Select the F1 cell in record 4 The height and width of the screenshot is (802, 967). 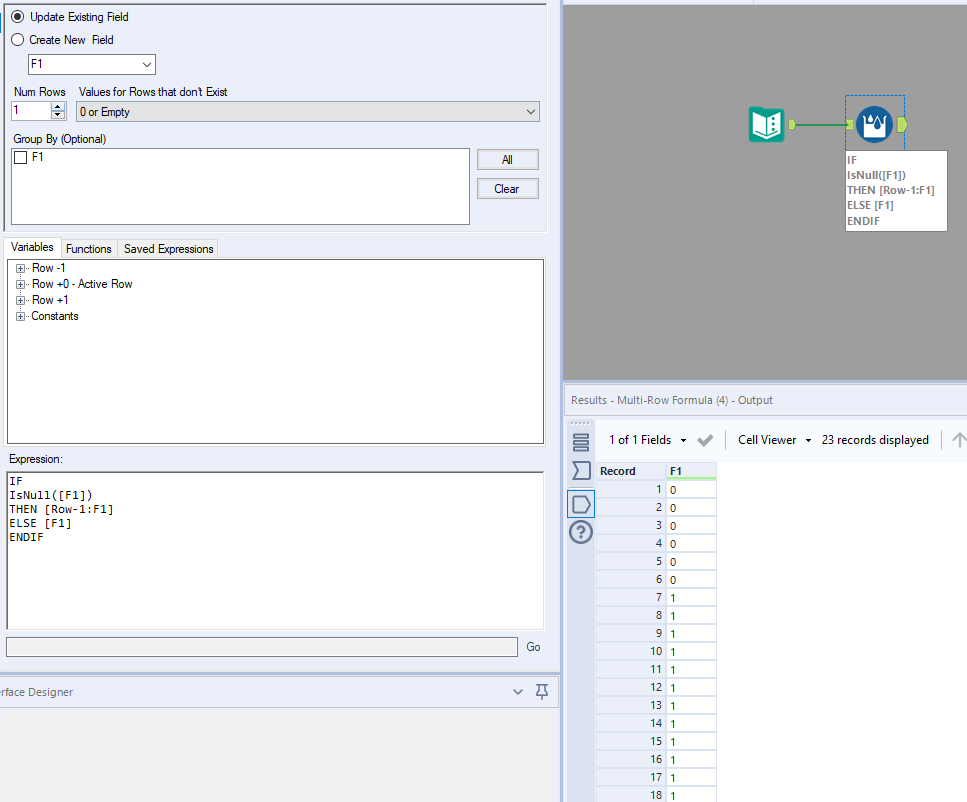point(691,544)
